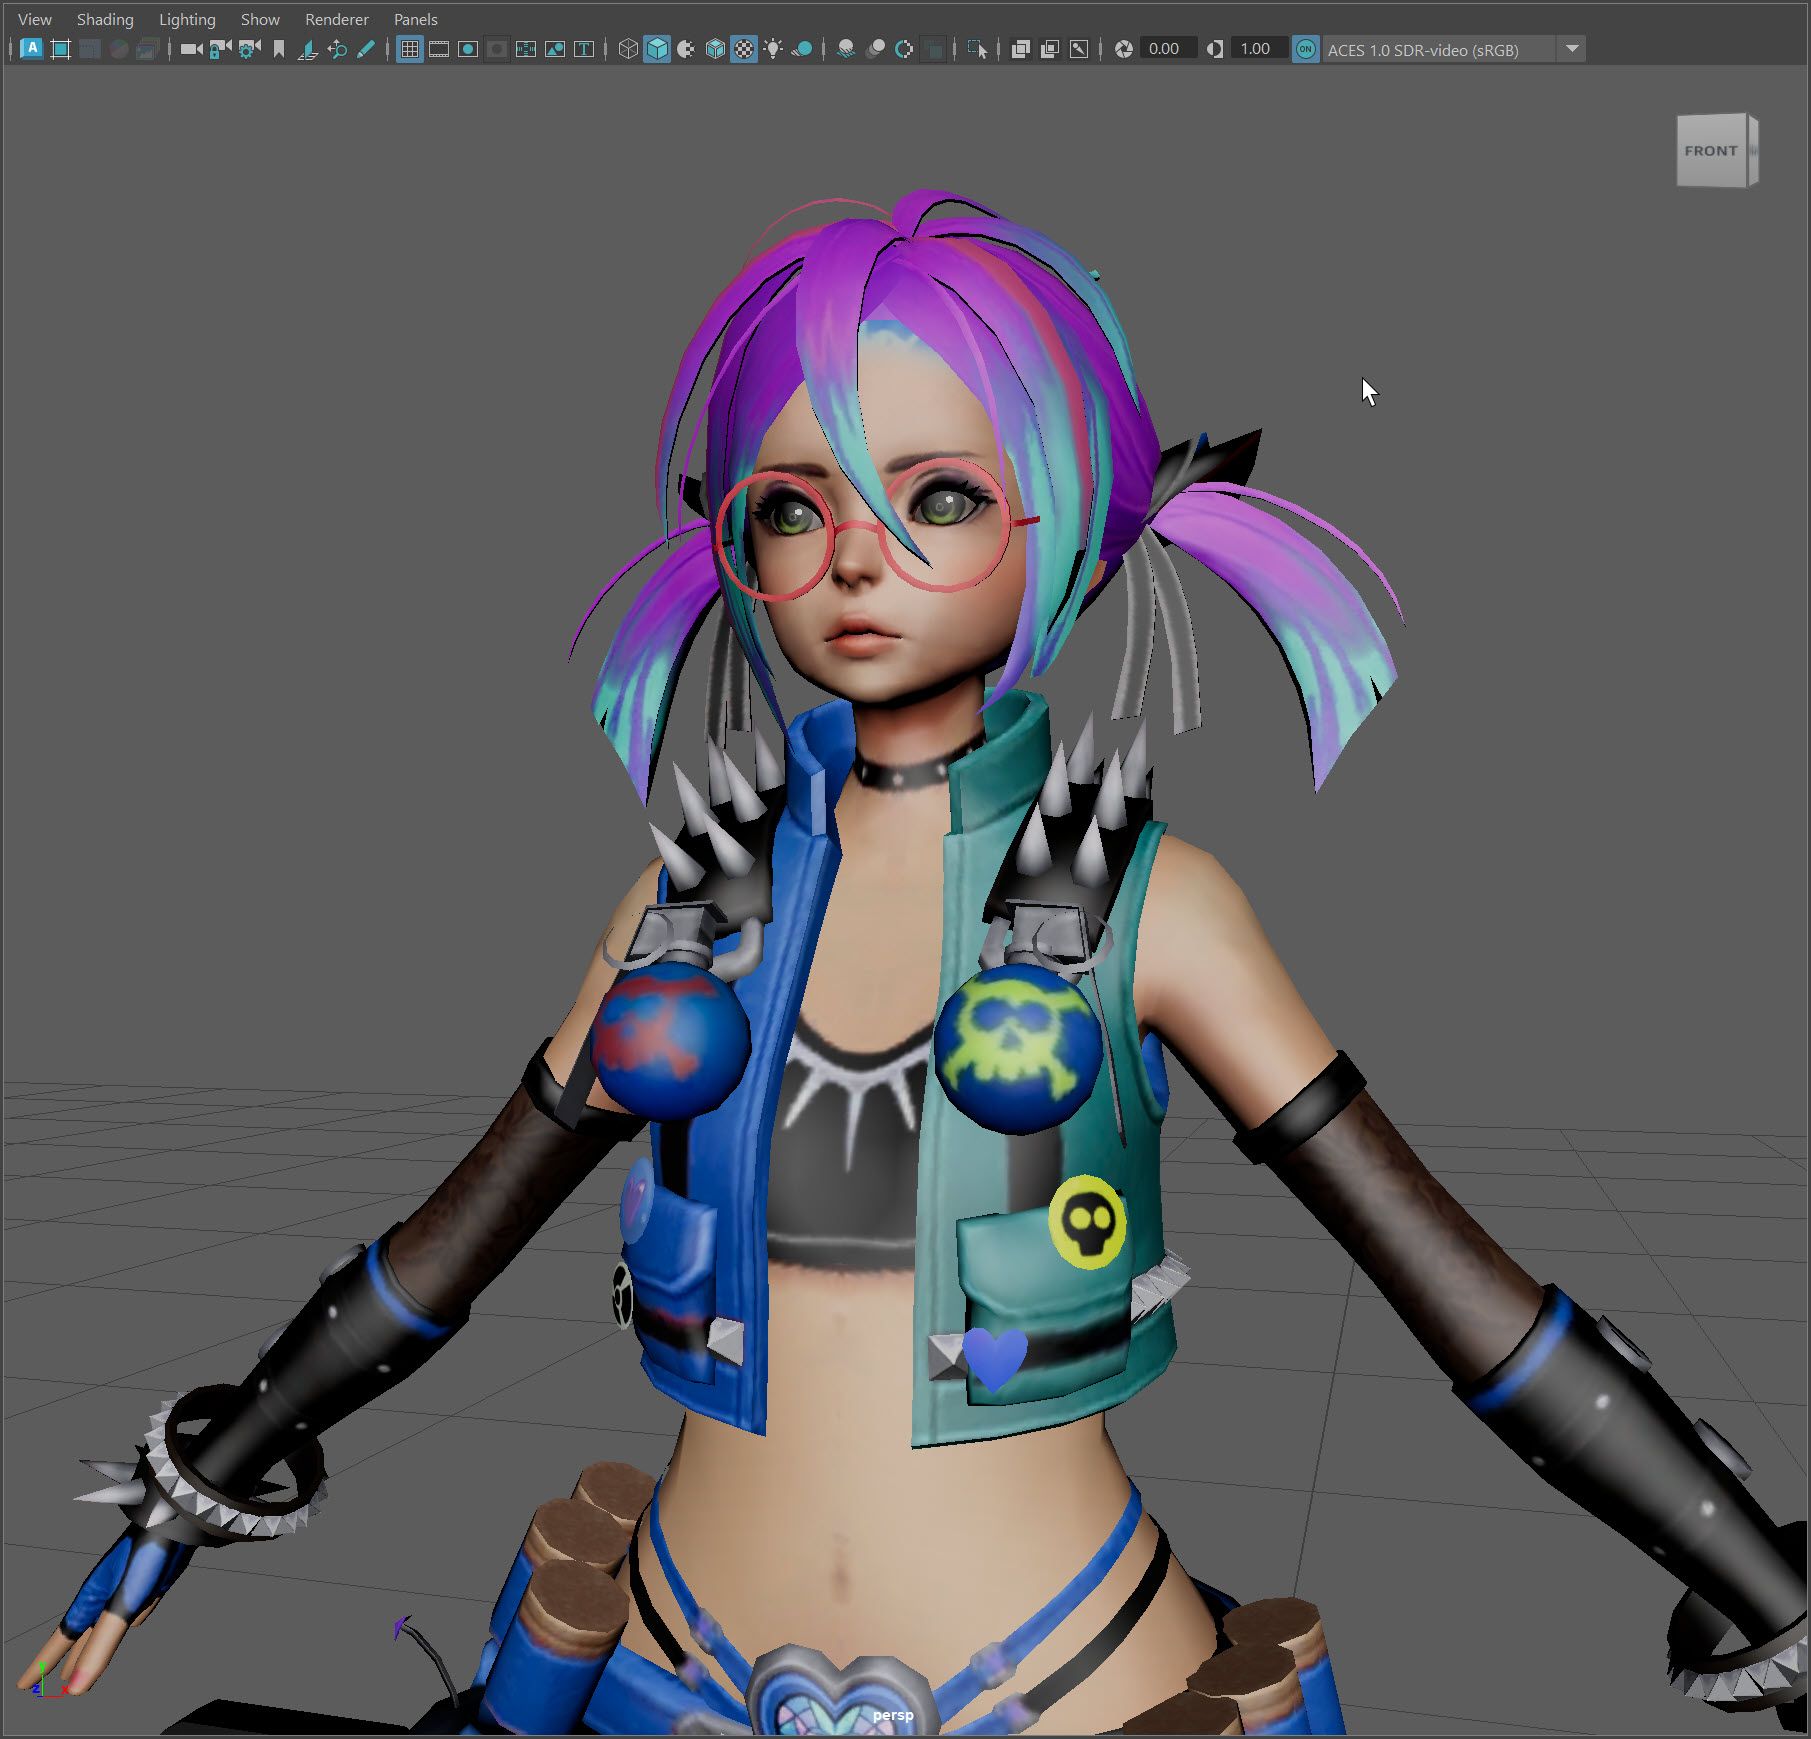Open camera attributes gear icon
This screenshot has width=1811, height=1739.
(x=249, y=49)
